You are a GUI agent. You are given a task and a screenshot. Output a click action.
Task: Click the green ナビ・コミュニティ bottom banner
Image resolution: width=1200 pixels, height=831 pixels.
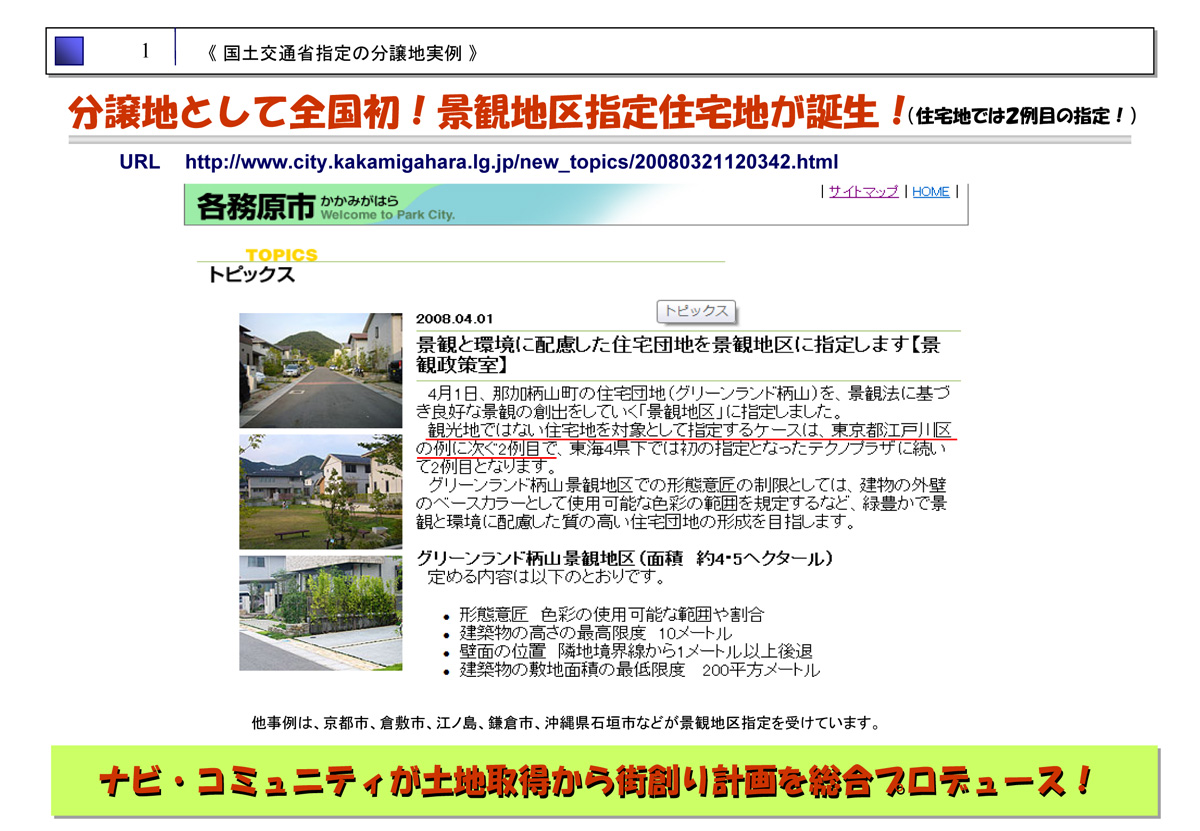[597, 781]
